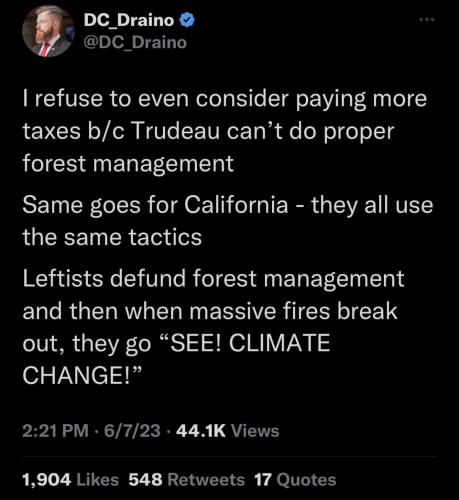Open the three-dot more options menu
The width and height of the screenshot is (459, 500).
point(427,20)
